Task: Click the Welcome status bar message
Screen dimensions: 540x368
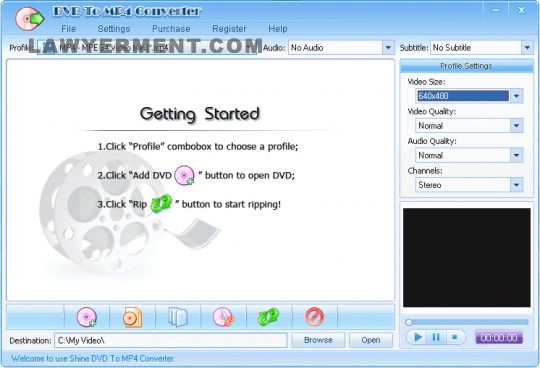Action: pos(92,358)
